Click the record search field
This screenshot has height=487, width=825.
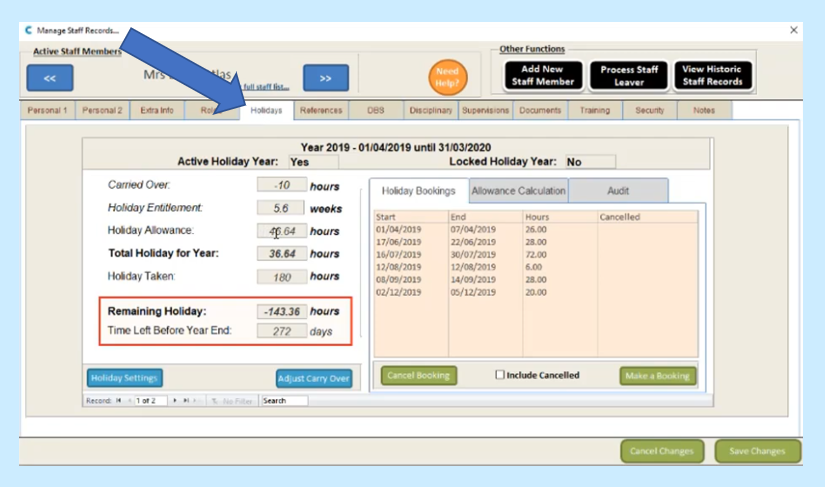[284, 401]
